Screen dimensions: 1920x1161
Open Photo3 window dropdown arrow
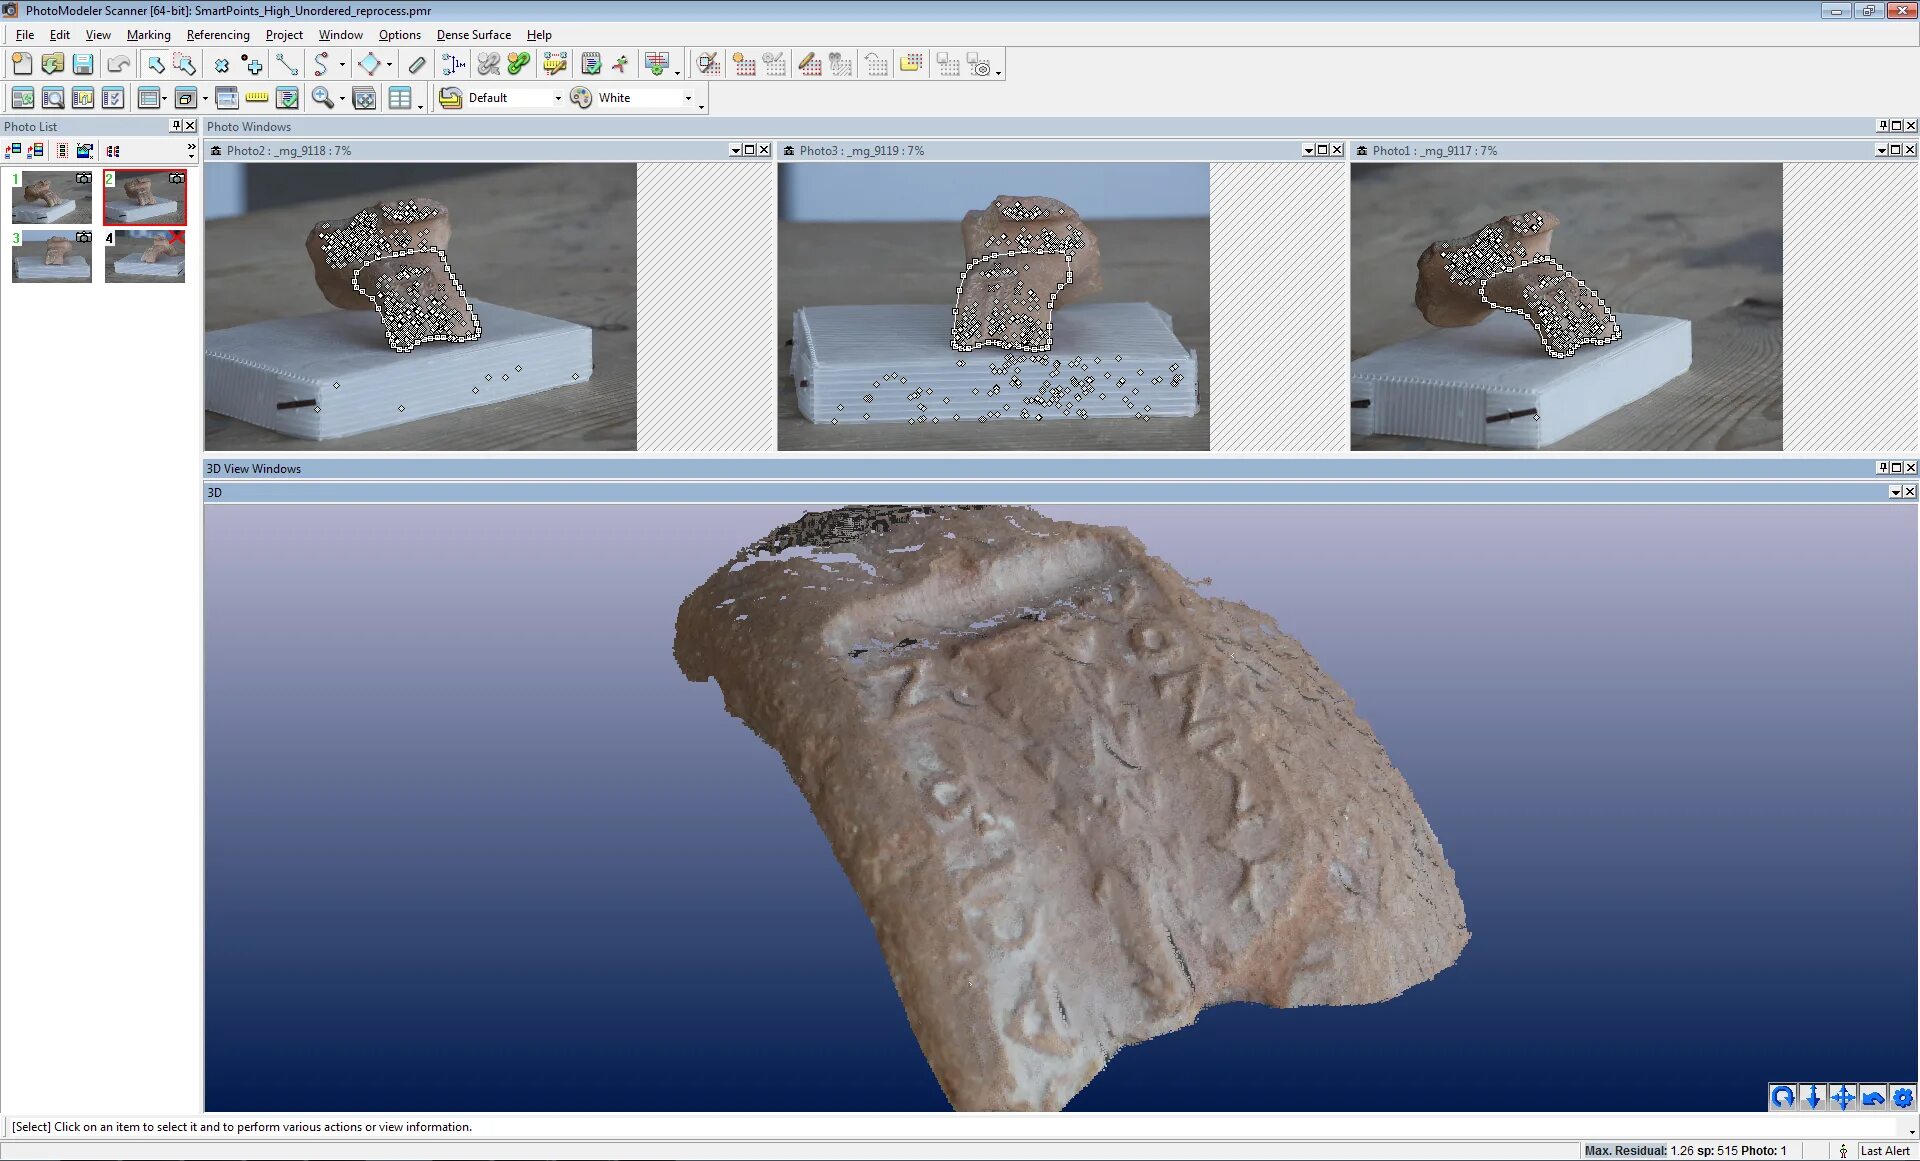(x=1308, y=150)
